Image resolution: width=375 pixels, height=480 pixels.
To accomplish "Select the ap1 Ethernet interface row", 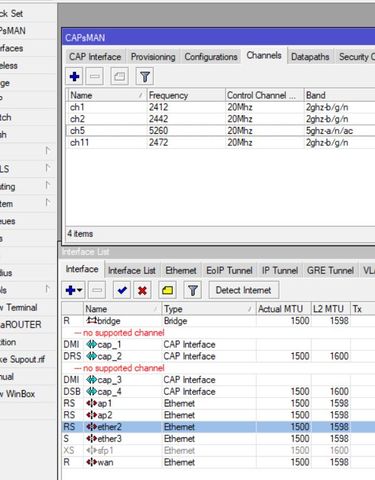I will [x=218, y=403].
